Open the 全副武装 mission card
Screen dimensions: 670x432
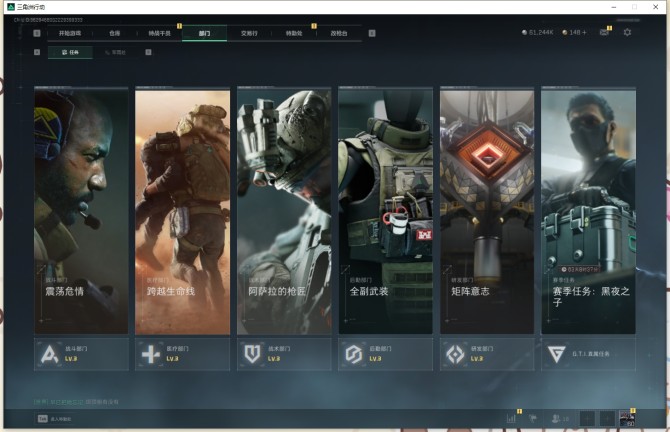point(385,211)
